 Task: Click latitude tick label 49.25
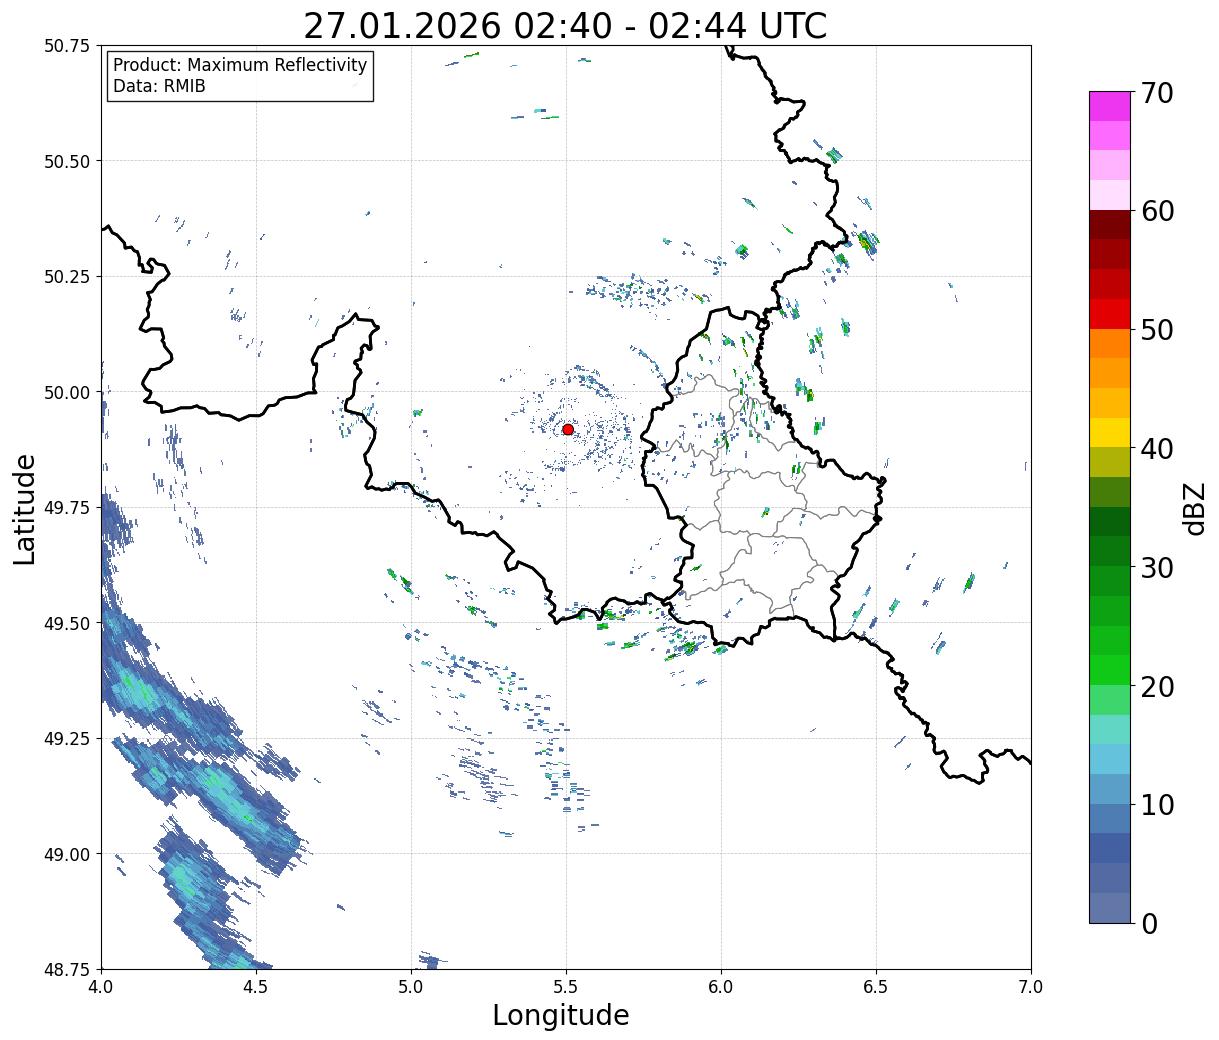pyautogui.click(x=67, y=739)
